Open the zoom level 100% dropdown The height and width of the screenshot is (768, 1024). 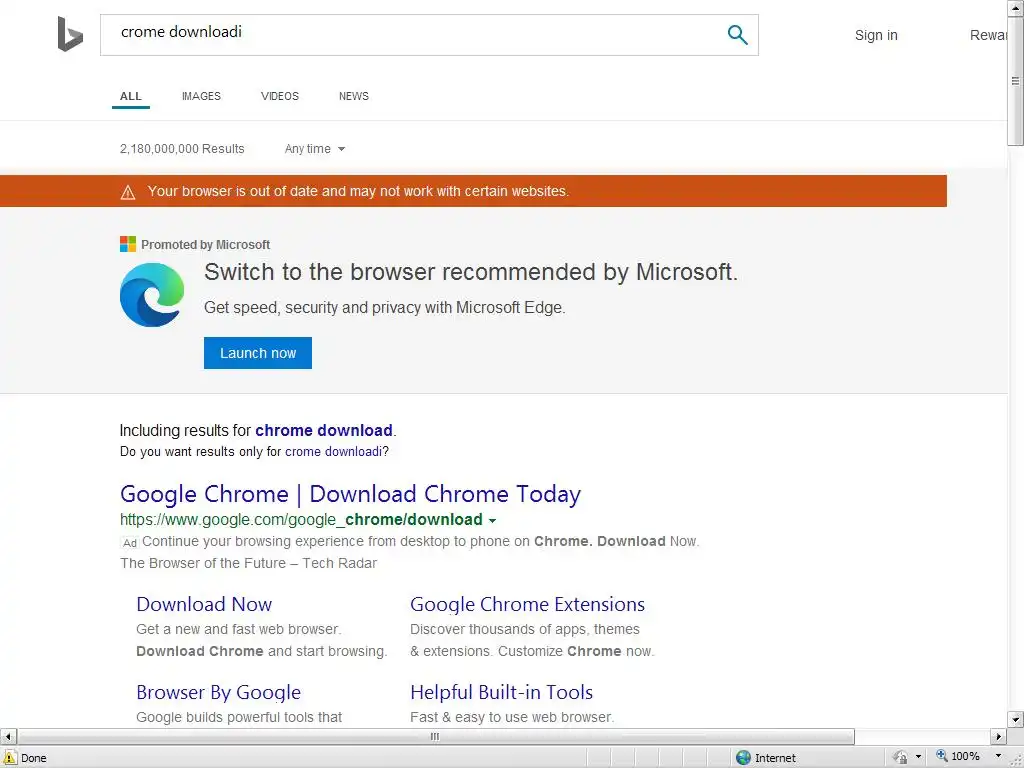pos(996,758)
